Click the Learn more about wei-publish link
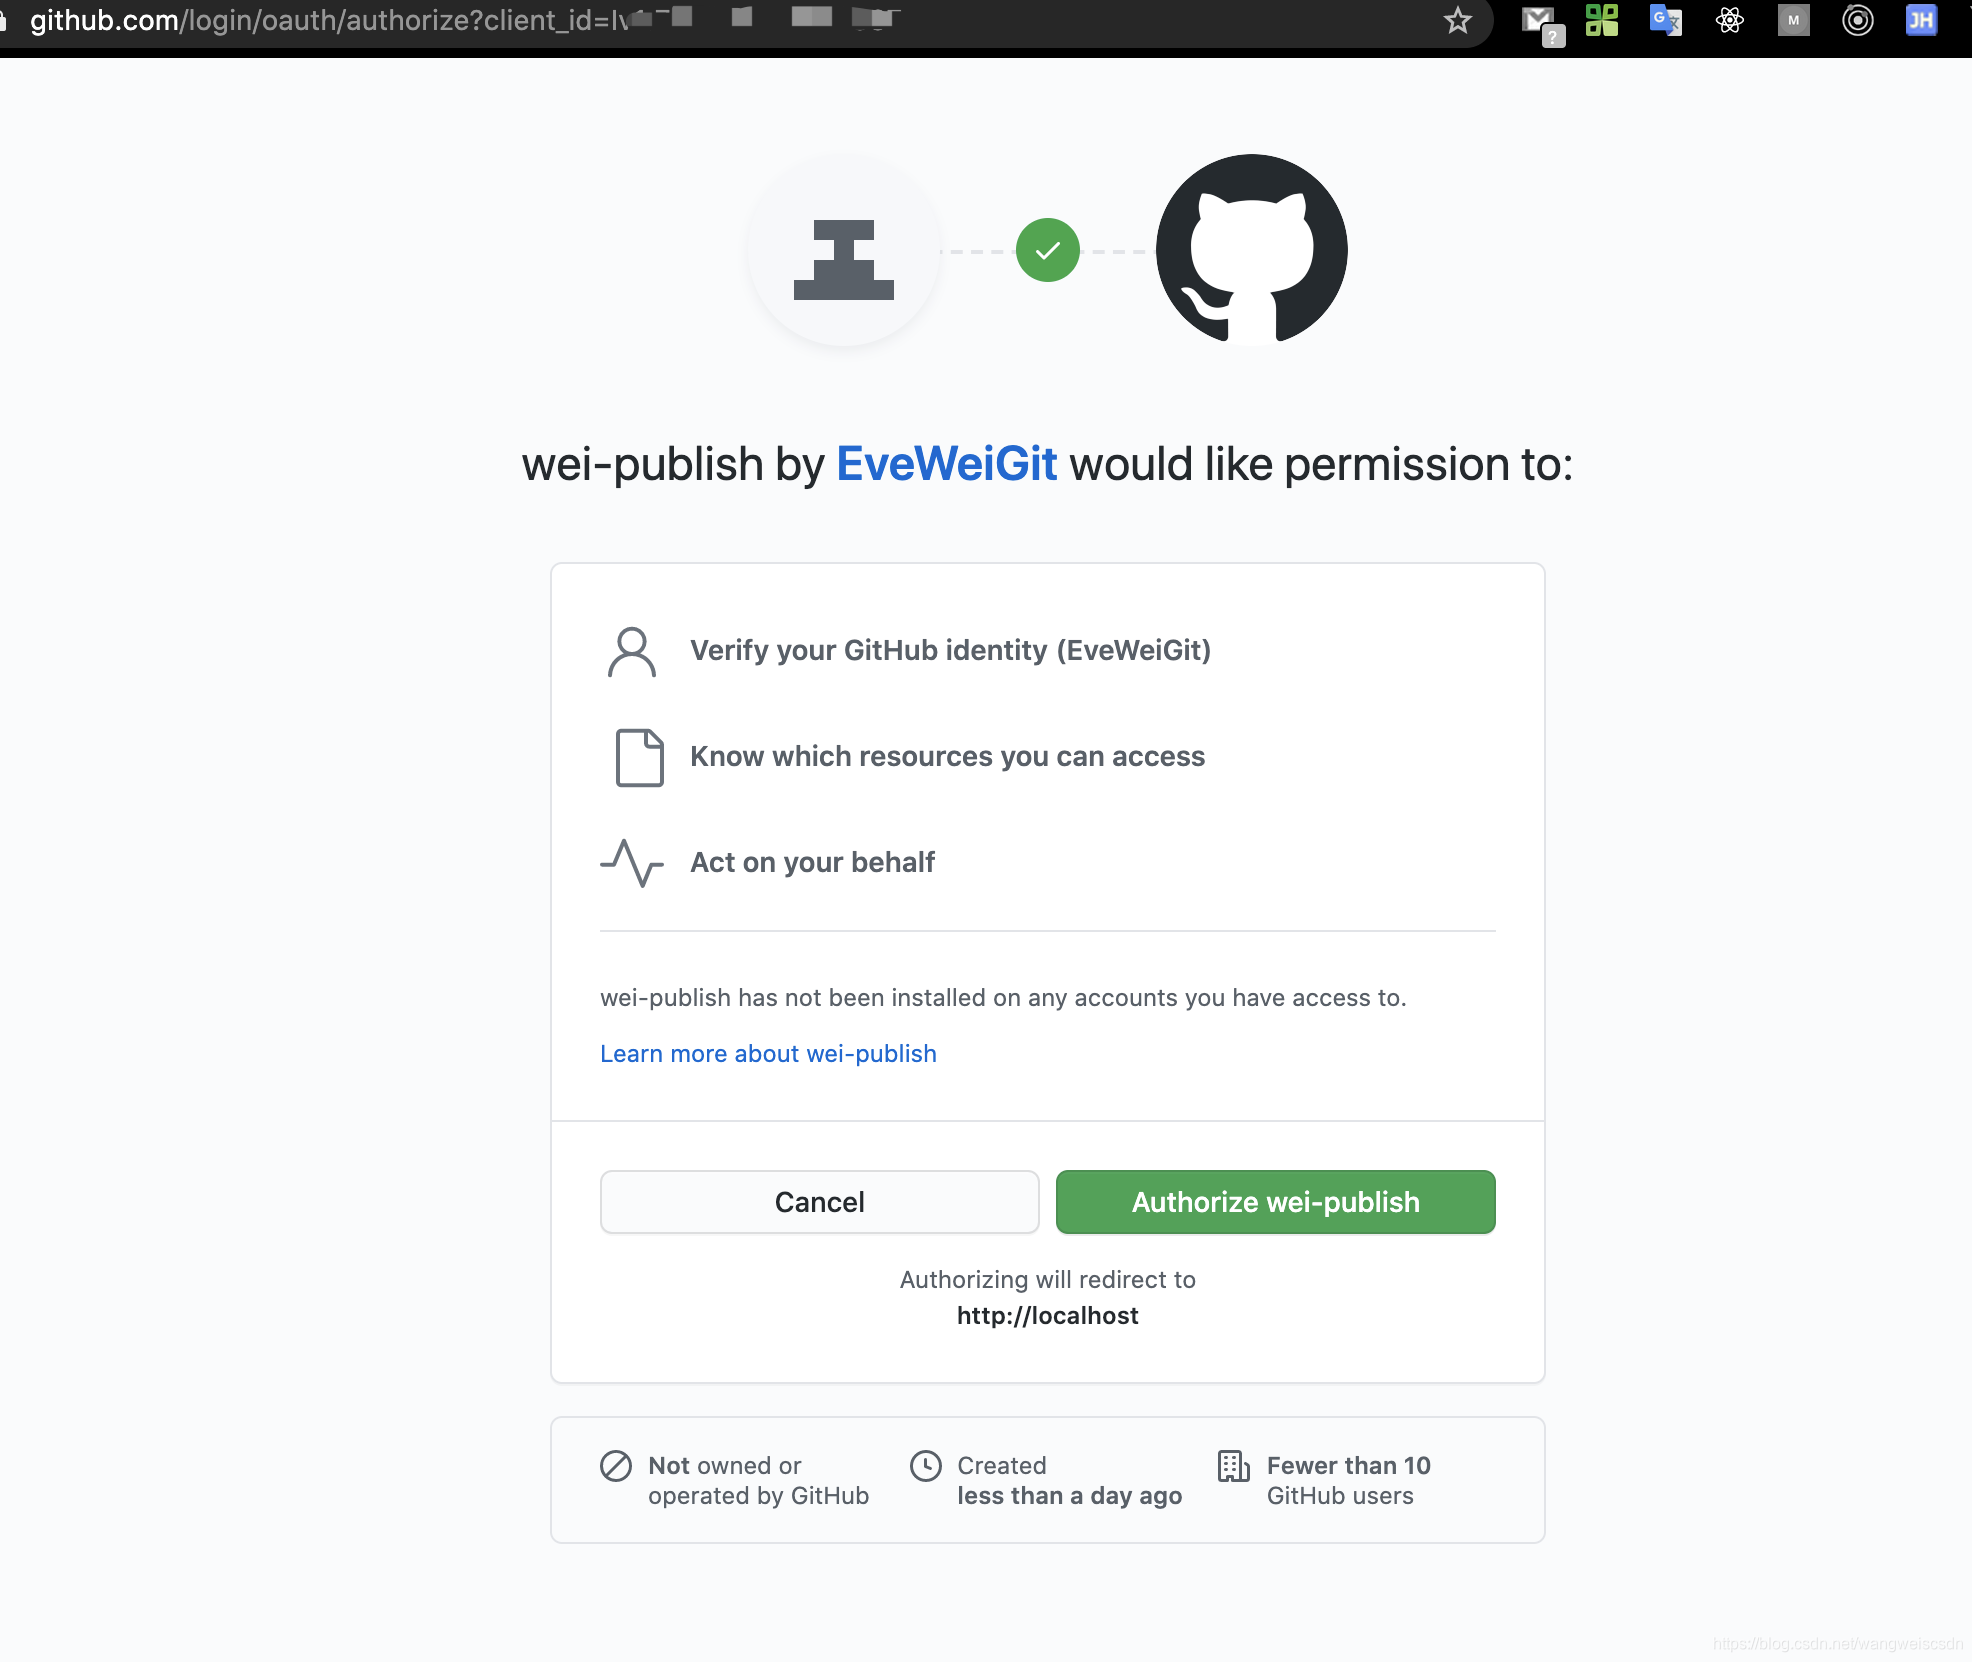The width and height of the screenshot is (1972, 1662). click(x=768, y=1052)
